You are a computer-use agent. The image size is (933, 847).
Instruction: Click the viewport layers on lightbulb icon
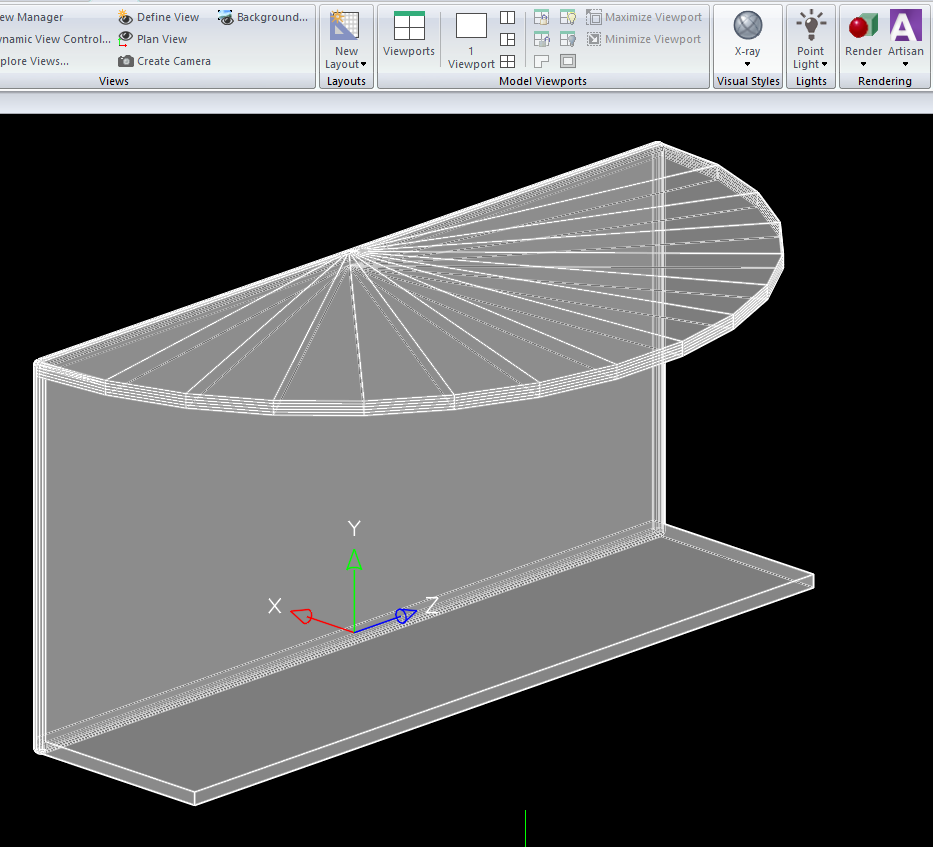(x=568, y=17)
